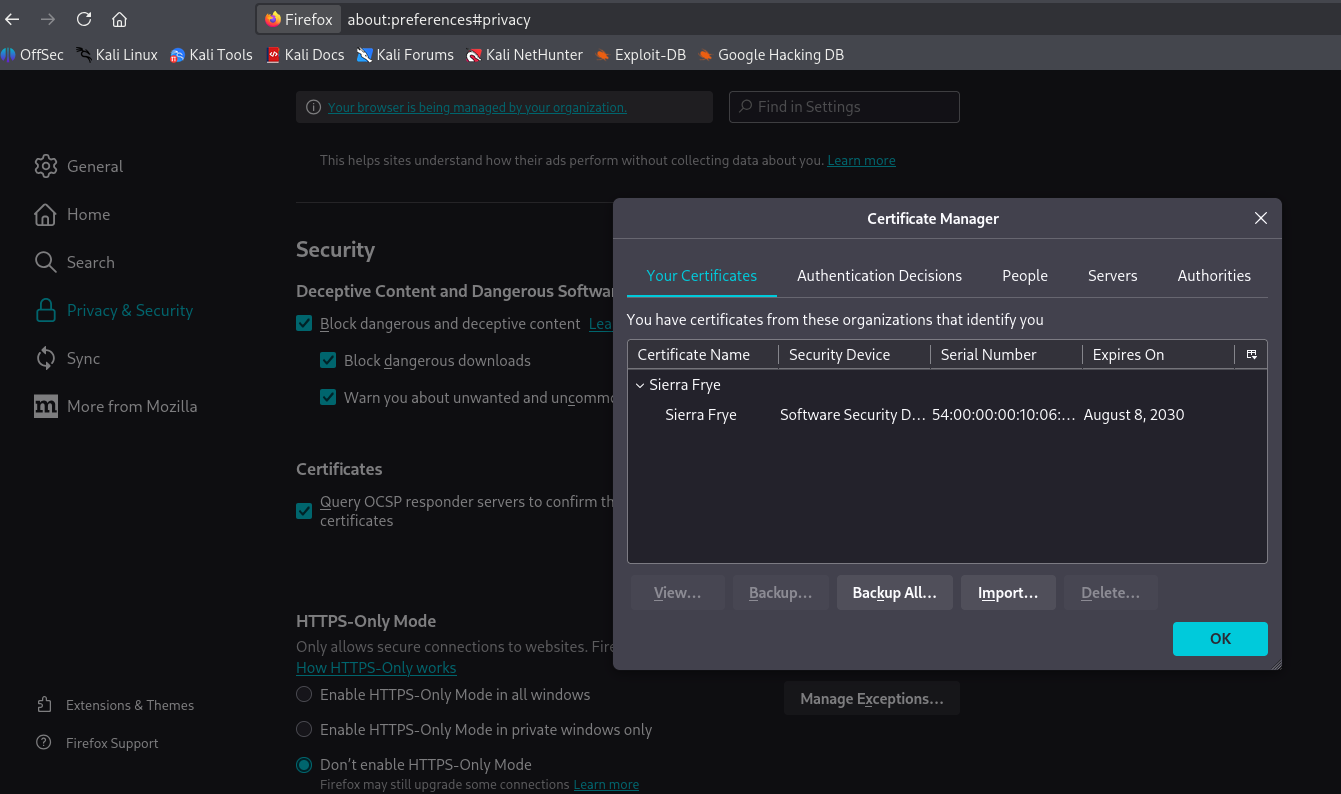Reload the page with the refresh icon
The width and height of the screenshot is (1341, 794).
point(84,19)
